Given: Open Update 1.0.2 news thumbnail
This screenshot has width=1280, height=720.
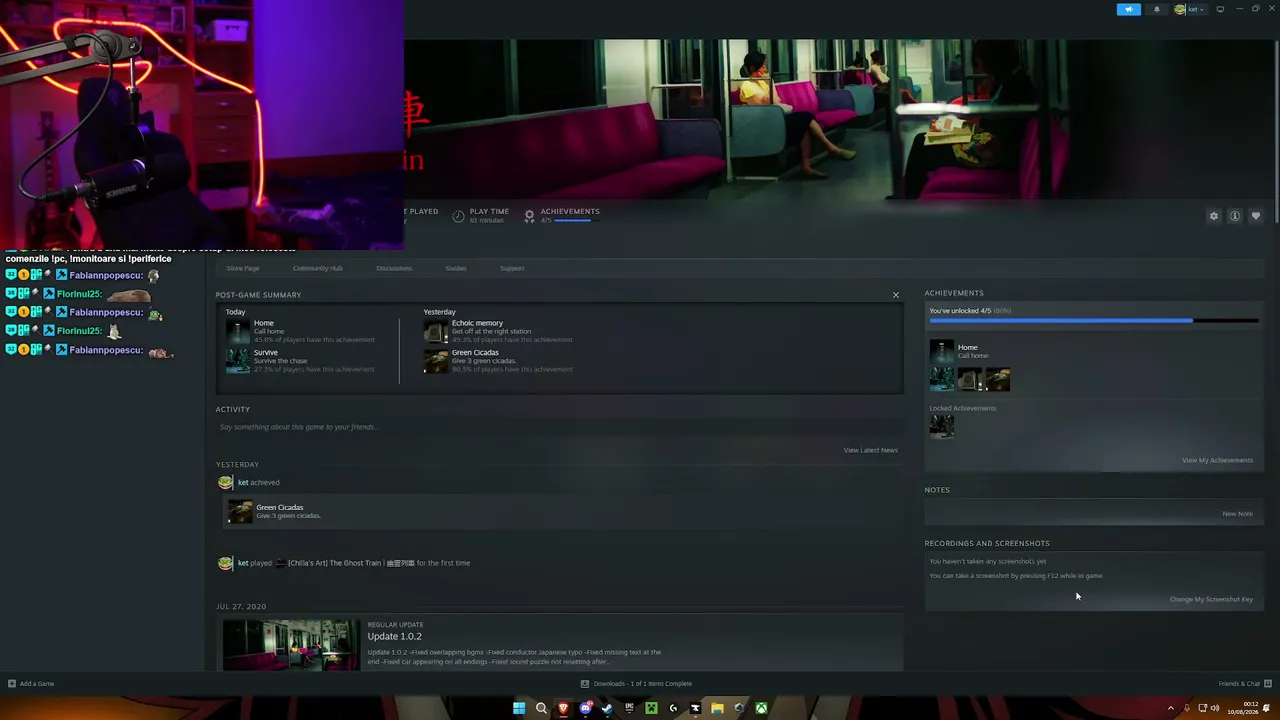Looking at the screenshot, I should pyautogui.click(x=291, y=644).
